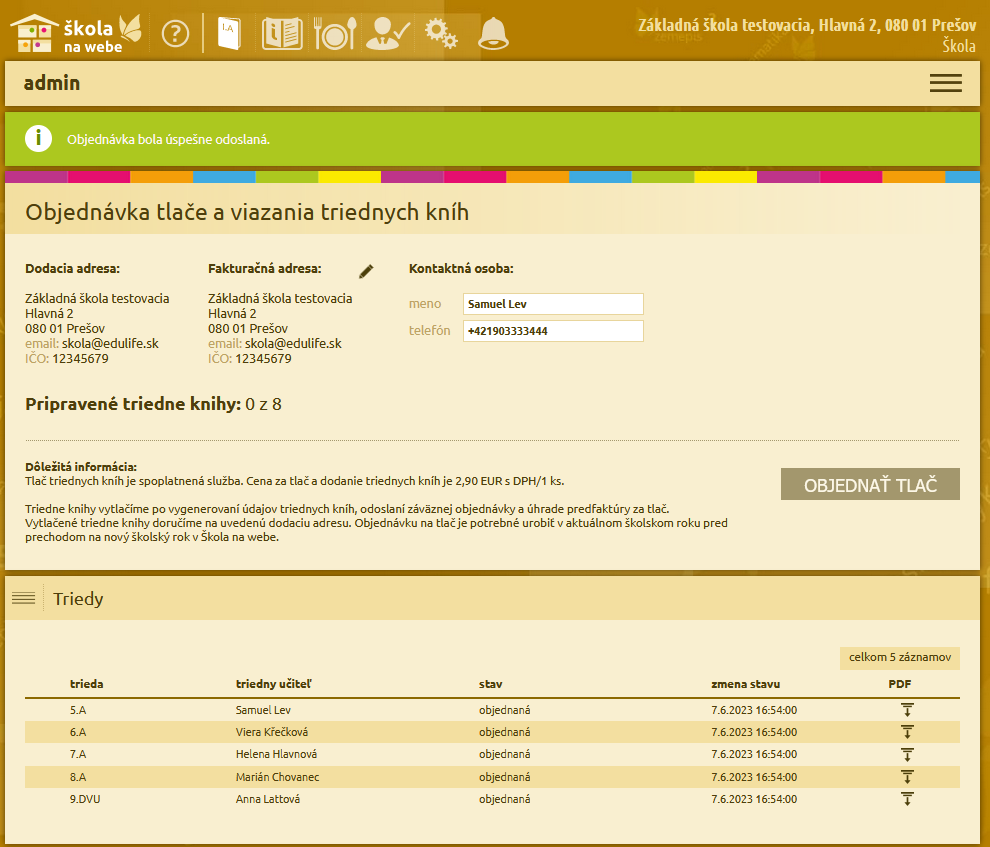Click delivery address email skola@edulife.sk

tap(110, 343)
